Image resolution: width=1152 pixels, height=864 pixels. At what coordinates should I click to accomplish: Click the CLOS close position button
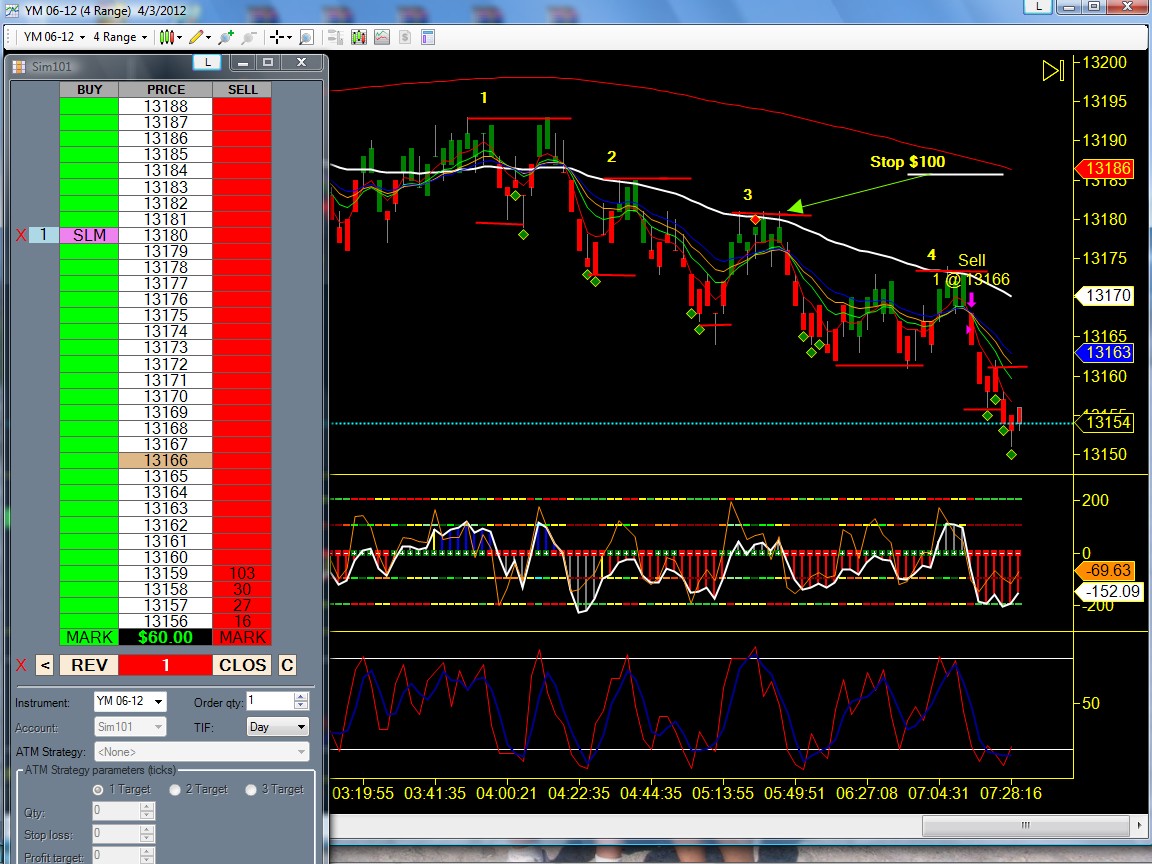click(x=242, y=665)
